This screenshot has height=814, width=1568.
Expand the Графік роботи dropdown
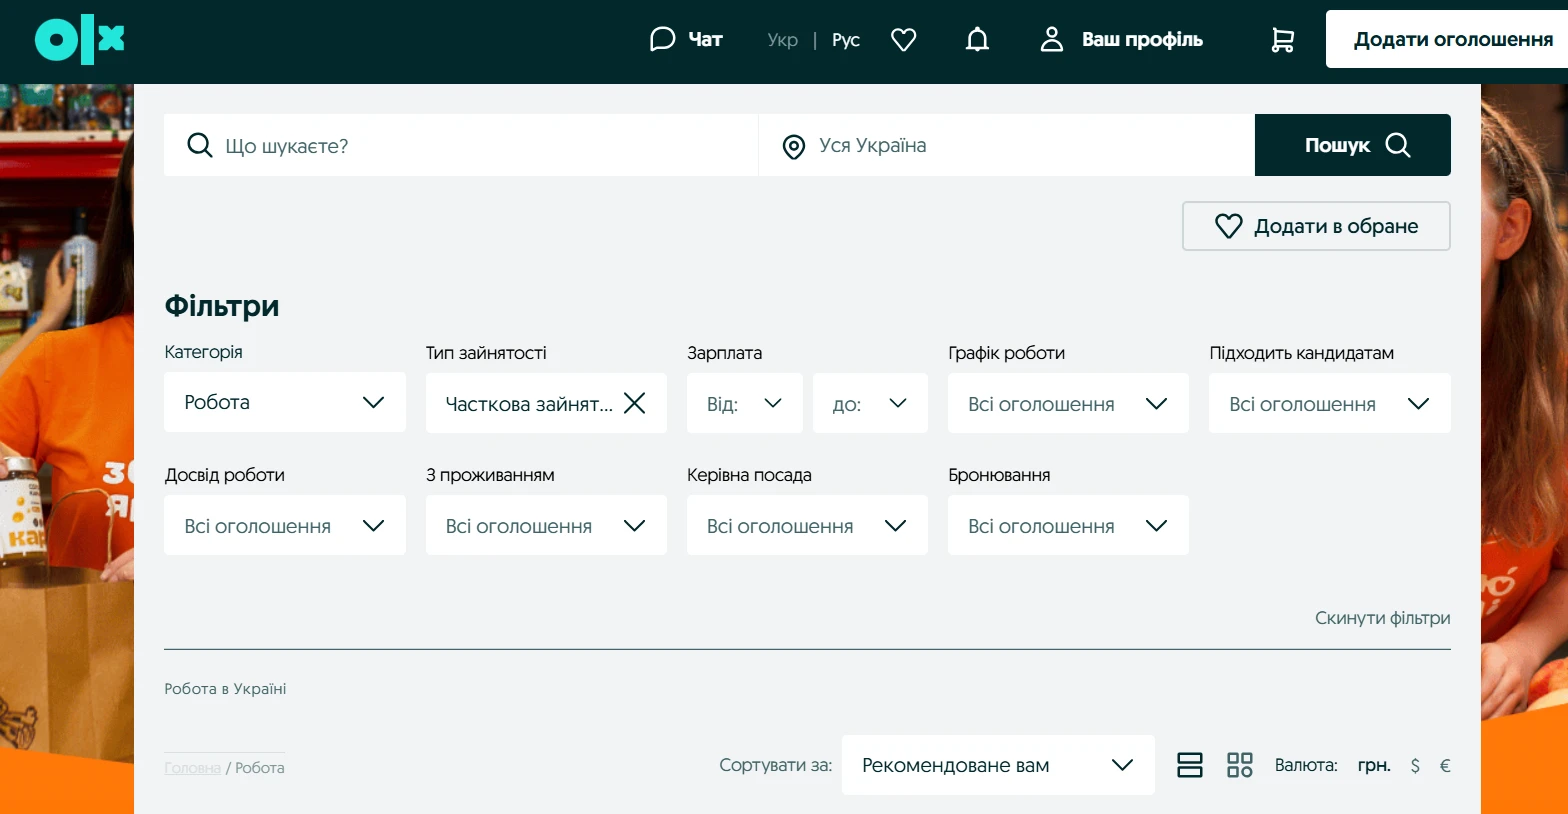(x=1068, y=403)
